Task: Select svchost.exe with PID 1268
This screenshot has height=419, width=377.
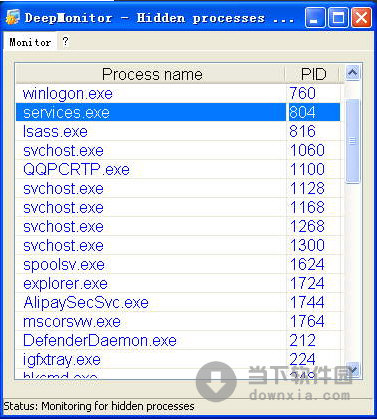Action: pyautogui.click(x=179, y=226)
